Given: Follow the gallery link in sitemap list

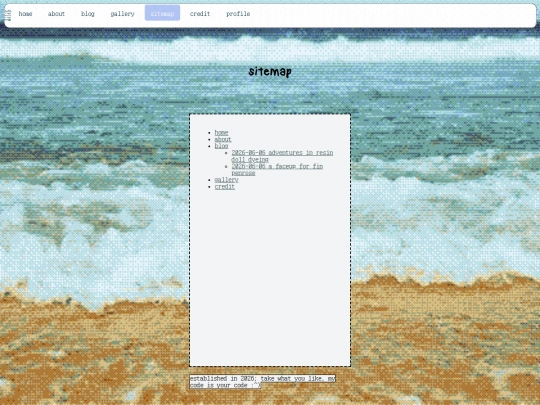Looking at the screenshot, I should tap(227, 180).
